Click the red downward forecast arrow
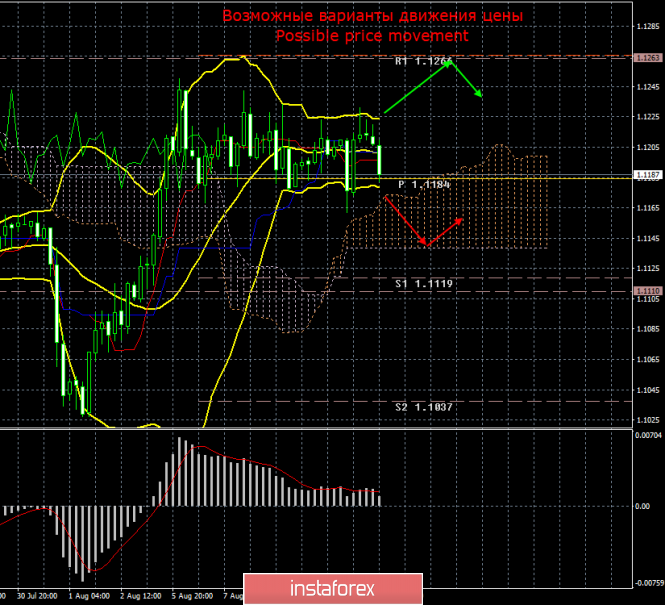 pos(404,221)
